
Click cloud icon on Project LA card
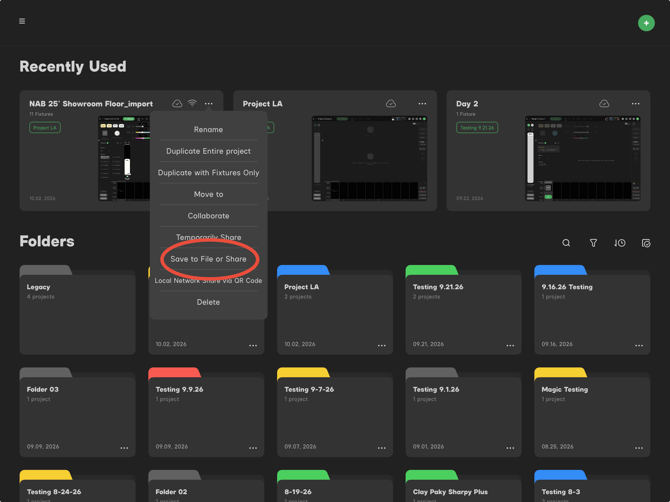tap(391, 103)
